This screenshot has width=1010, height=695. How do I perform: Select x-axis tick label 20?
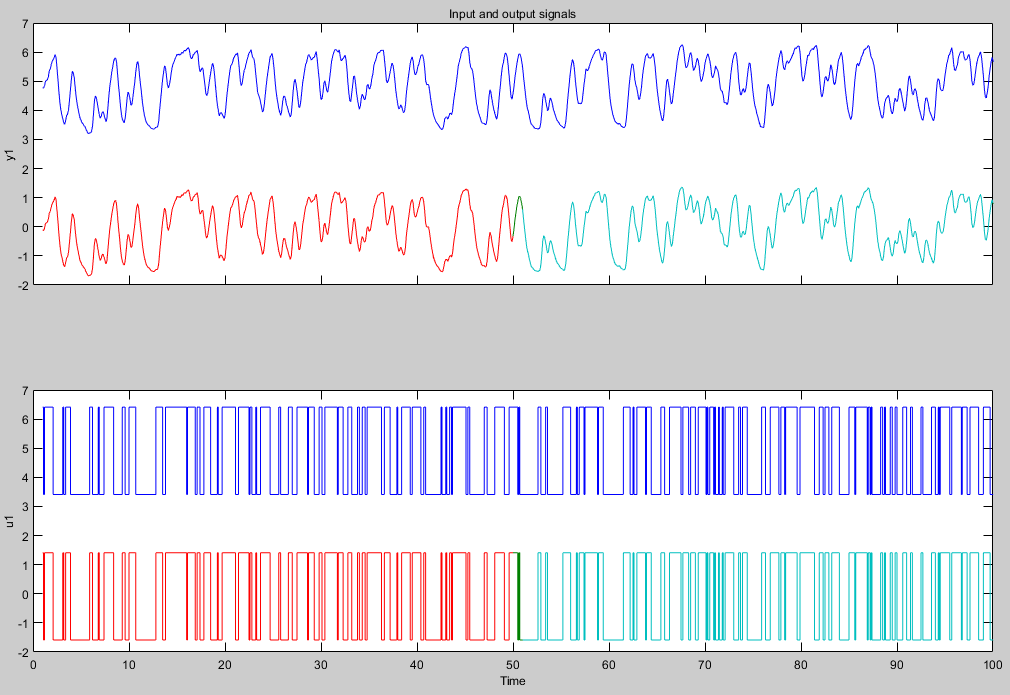point(225,664)
